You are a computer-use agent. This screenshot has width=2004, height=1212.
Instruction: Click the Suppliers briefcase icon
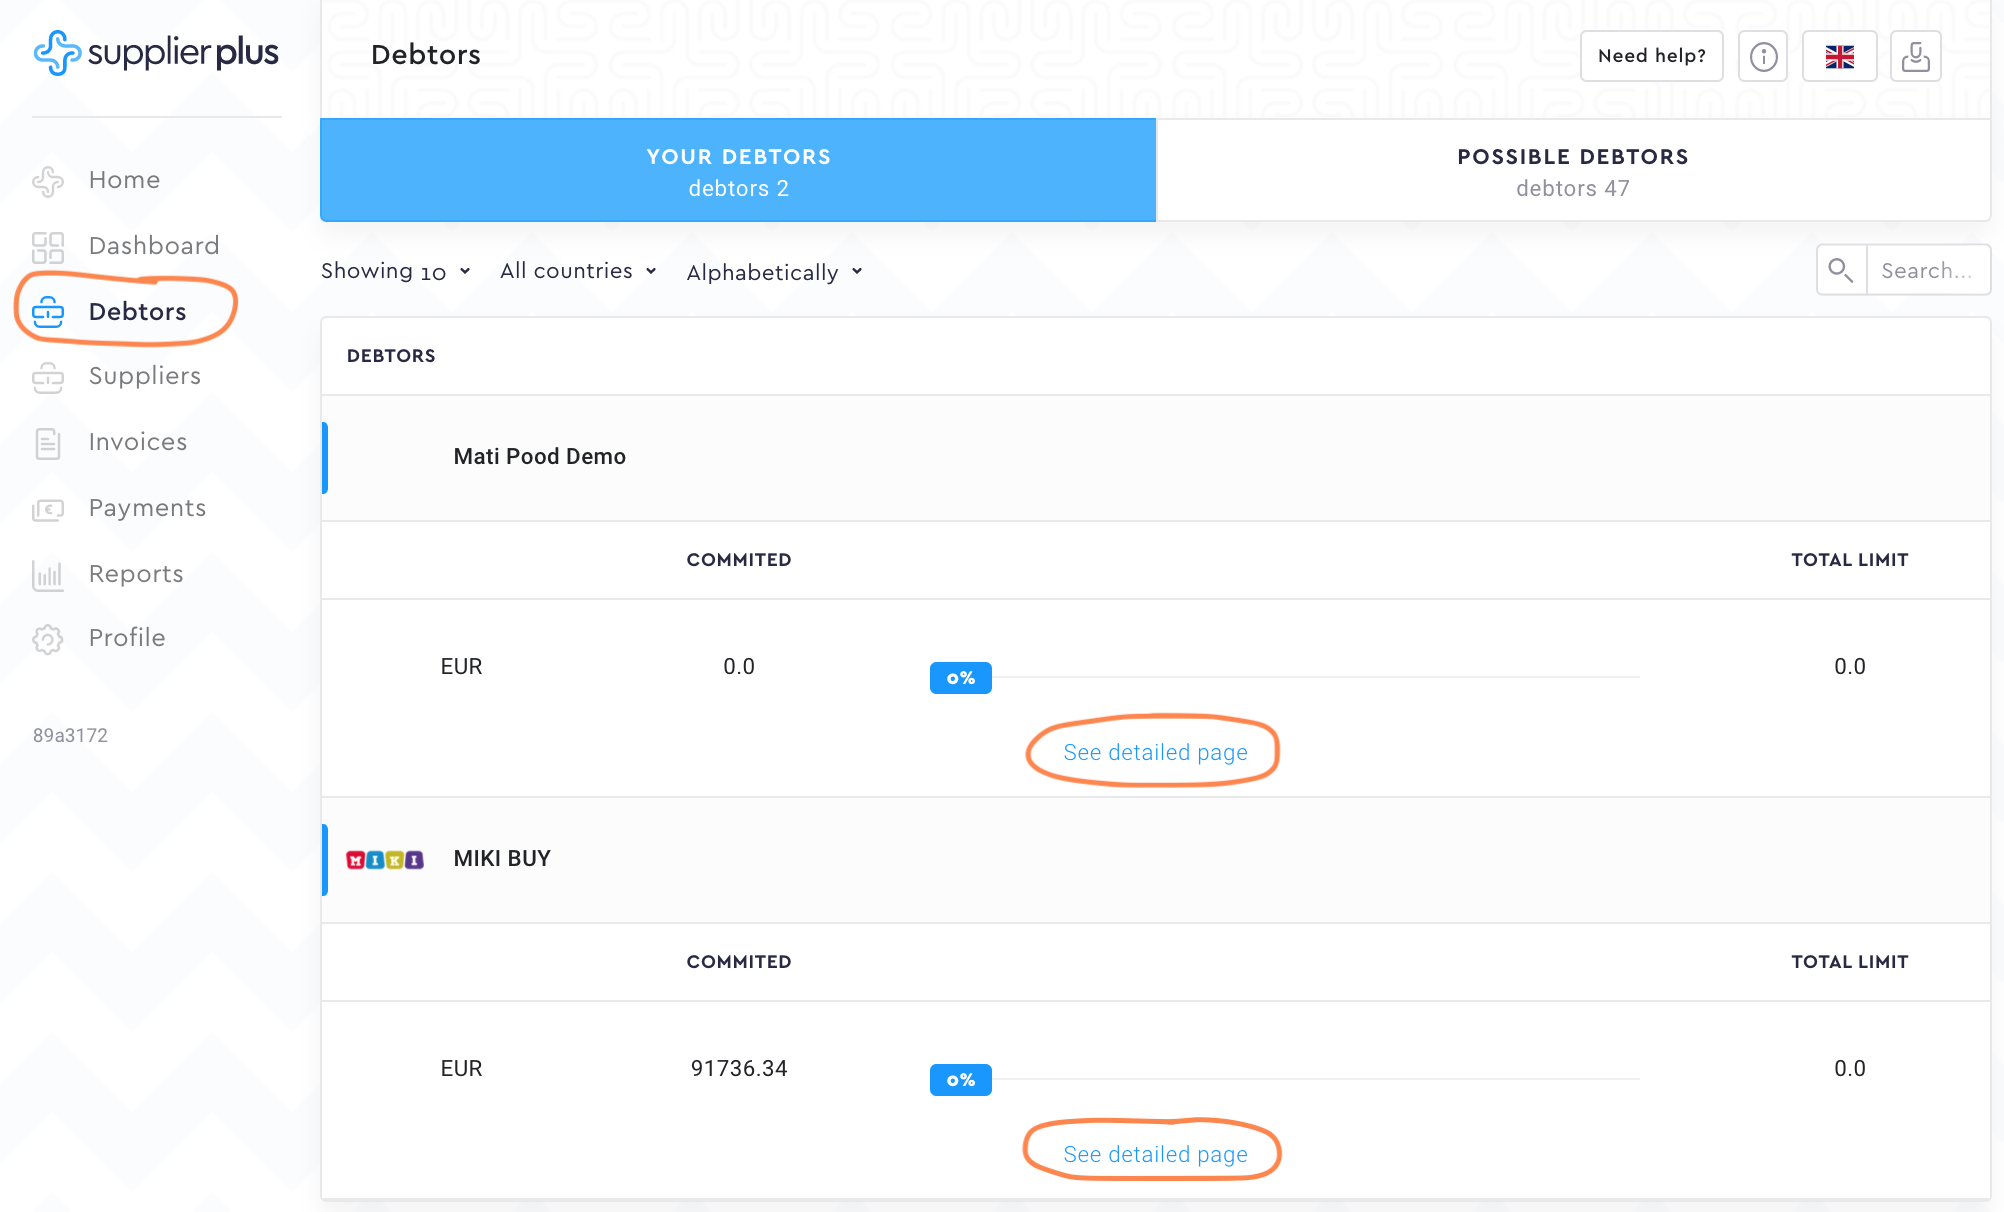click(47, 377)
